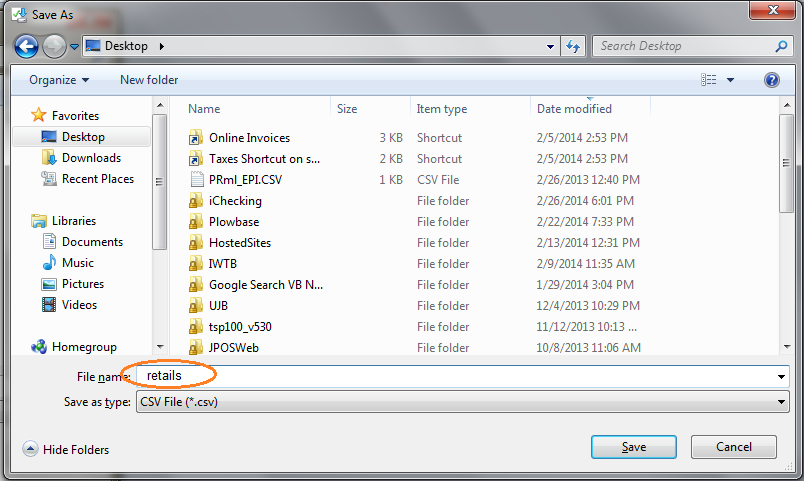Image resolution: width=804 pixels, height=481 pixels.
Task: Open the Organize menu
Action: pyautogui.click(x=58, y=80)
